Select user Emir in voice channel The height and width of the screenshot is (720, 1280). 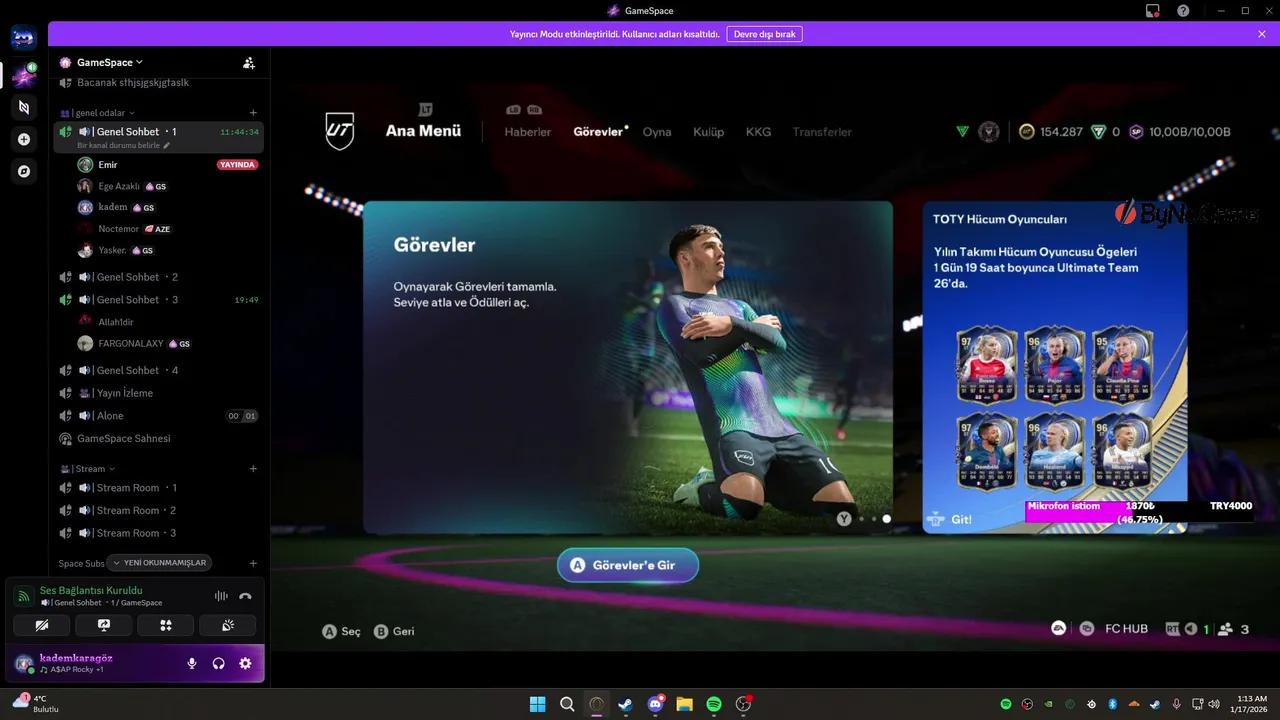coord(168,164)
